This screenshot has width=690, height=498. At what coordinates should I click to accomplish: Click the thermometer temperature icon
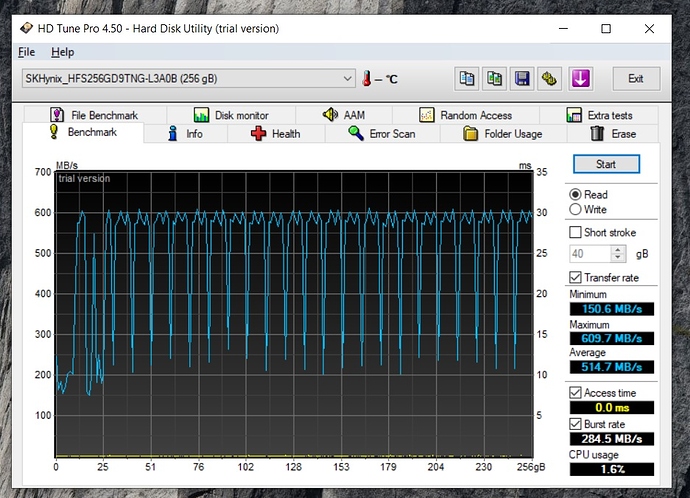click(367, 79)
